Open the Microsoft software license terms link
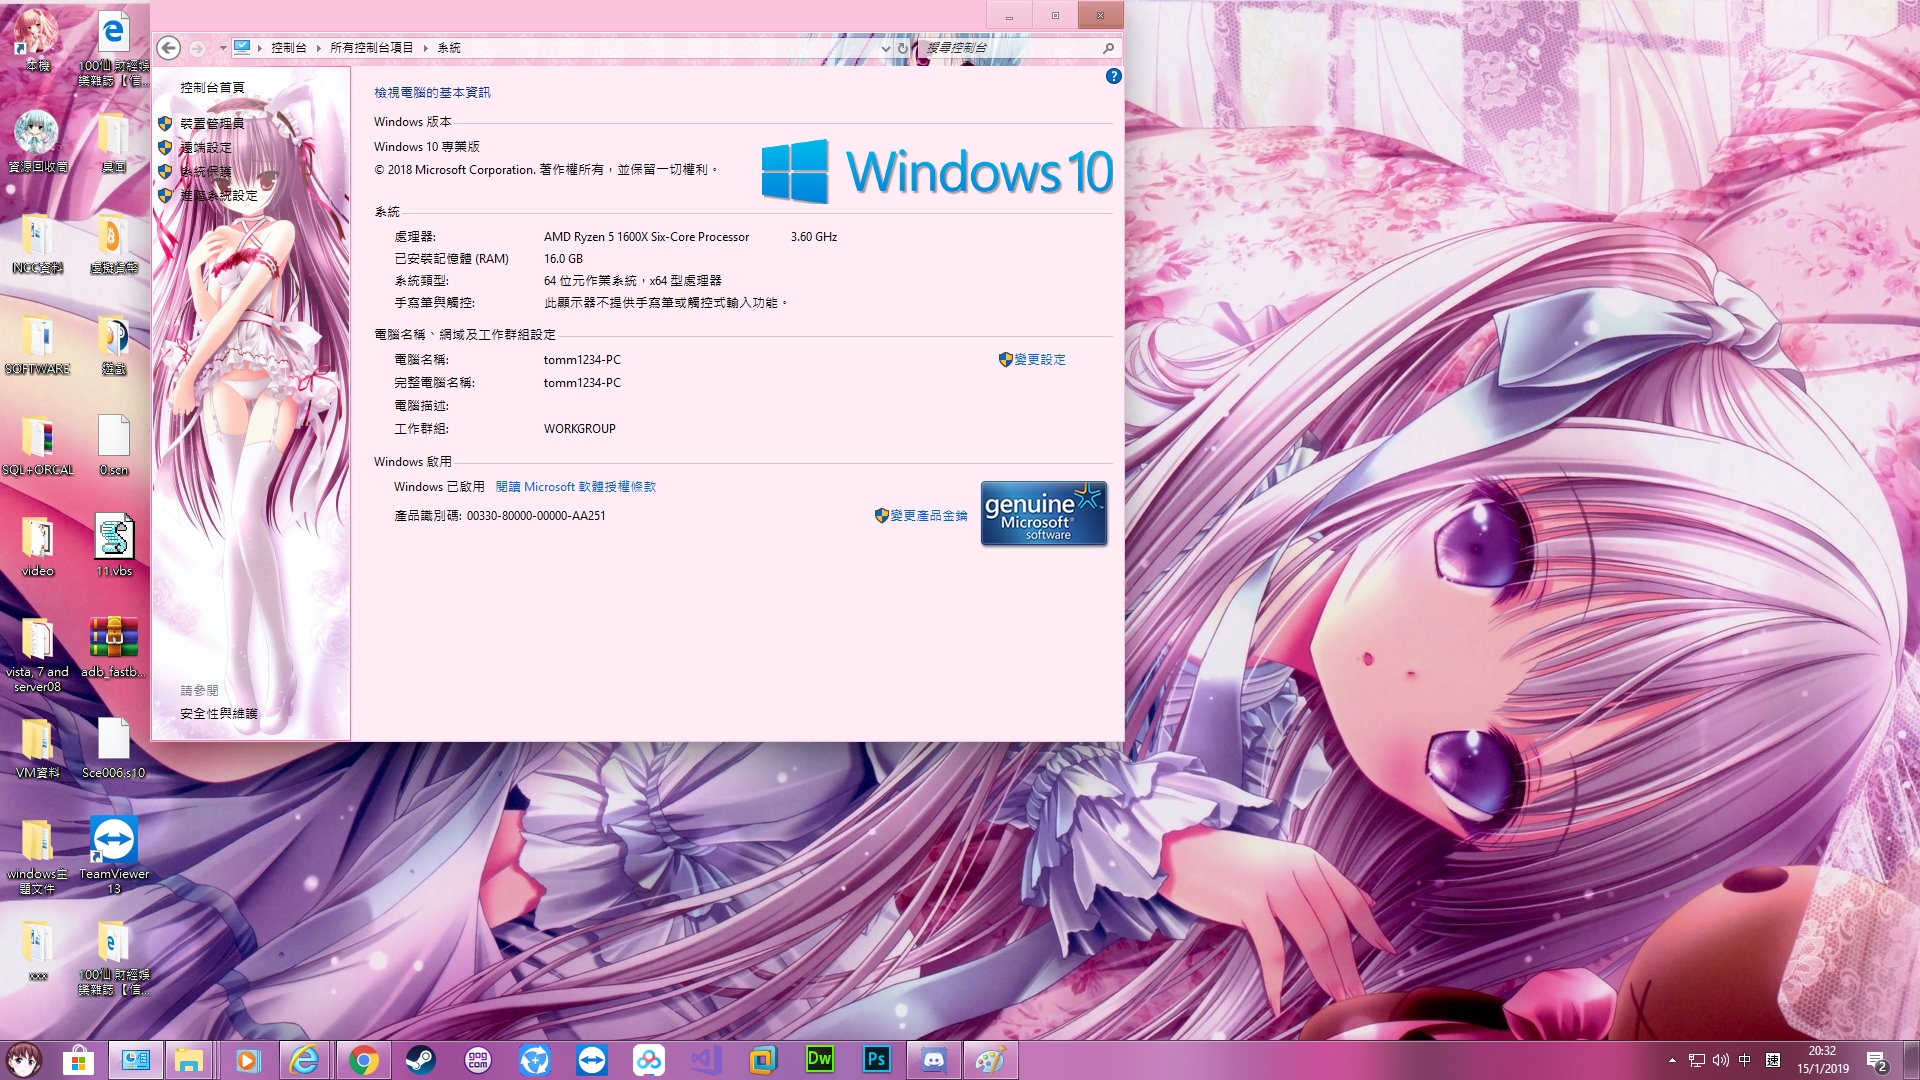 (x=575, y=487)
